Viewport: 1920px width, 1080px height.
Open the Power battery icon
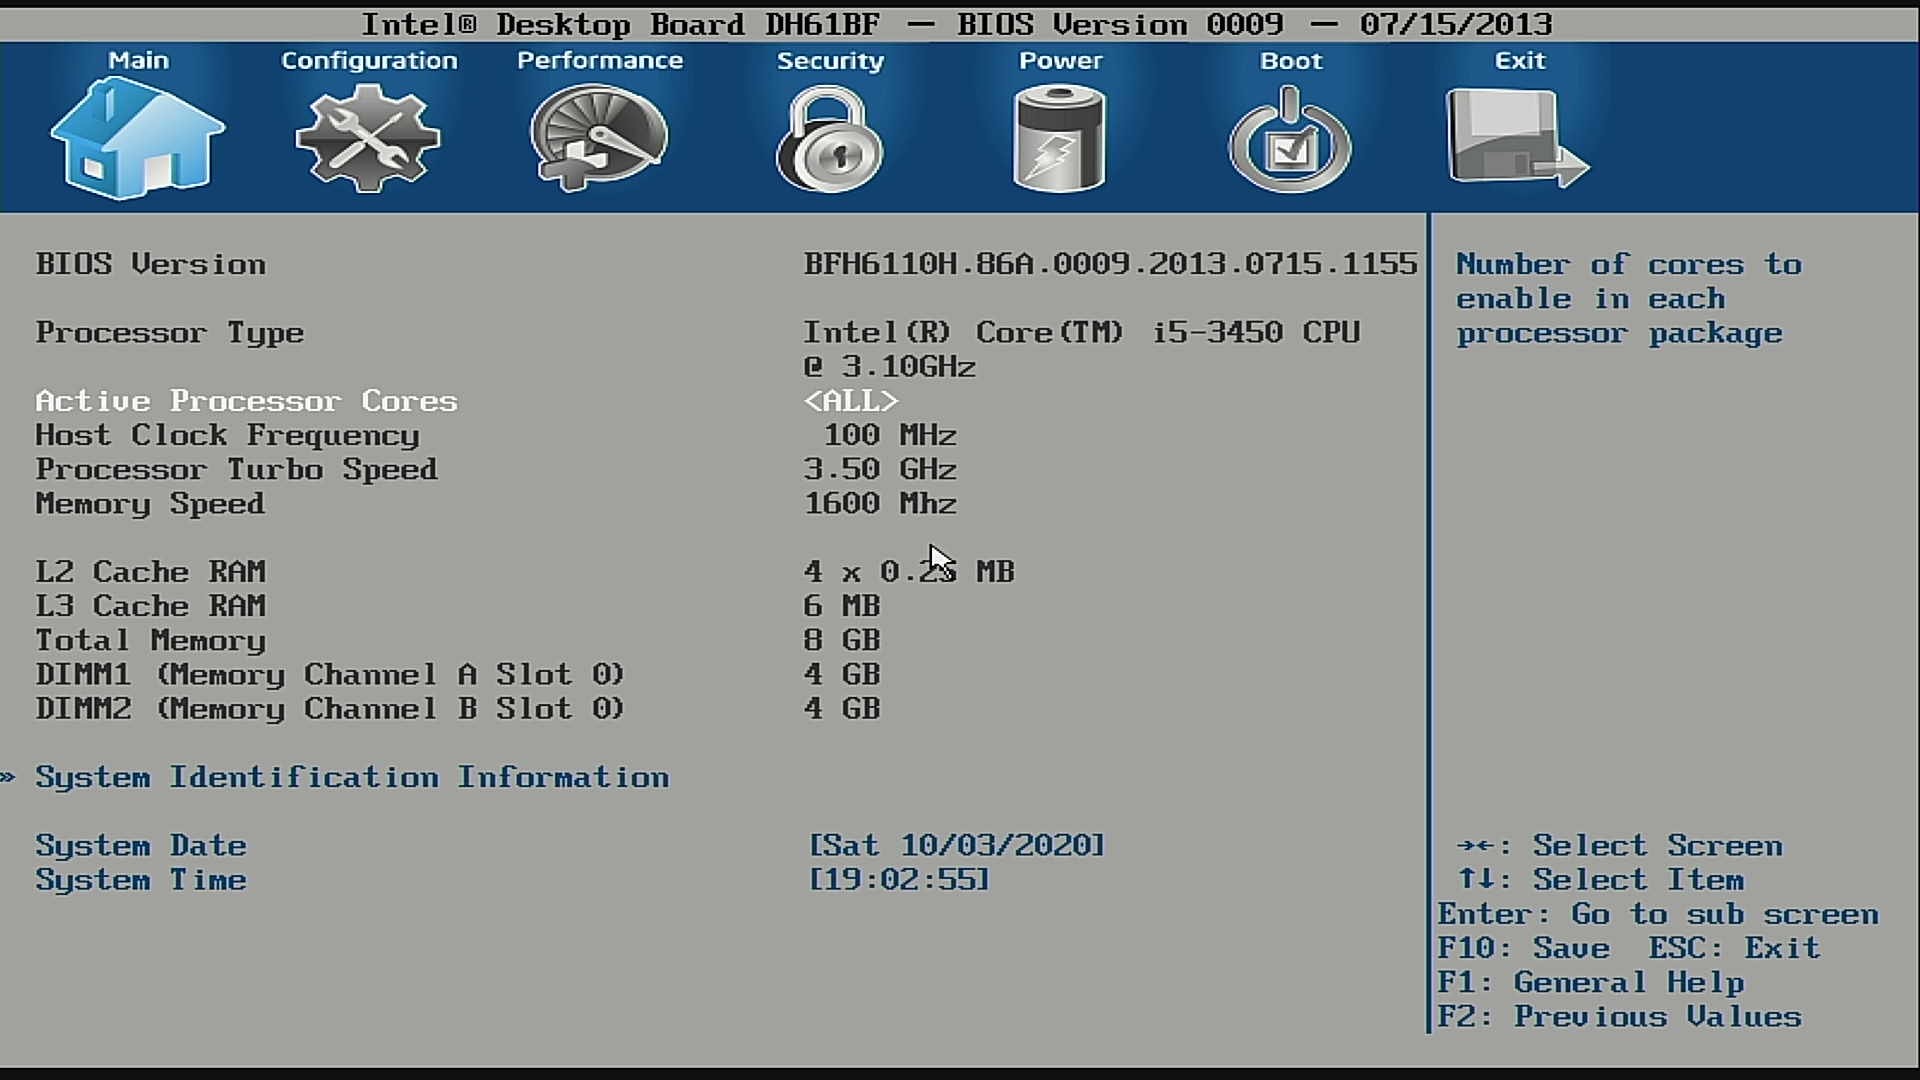coord(1059,138)
